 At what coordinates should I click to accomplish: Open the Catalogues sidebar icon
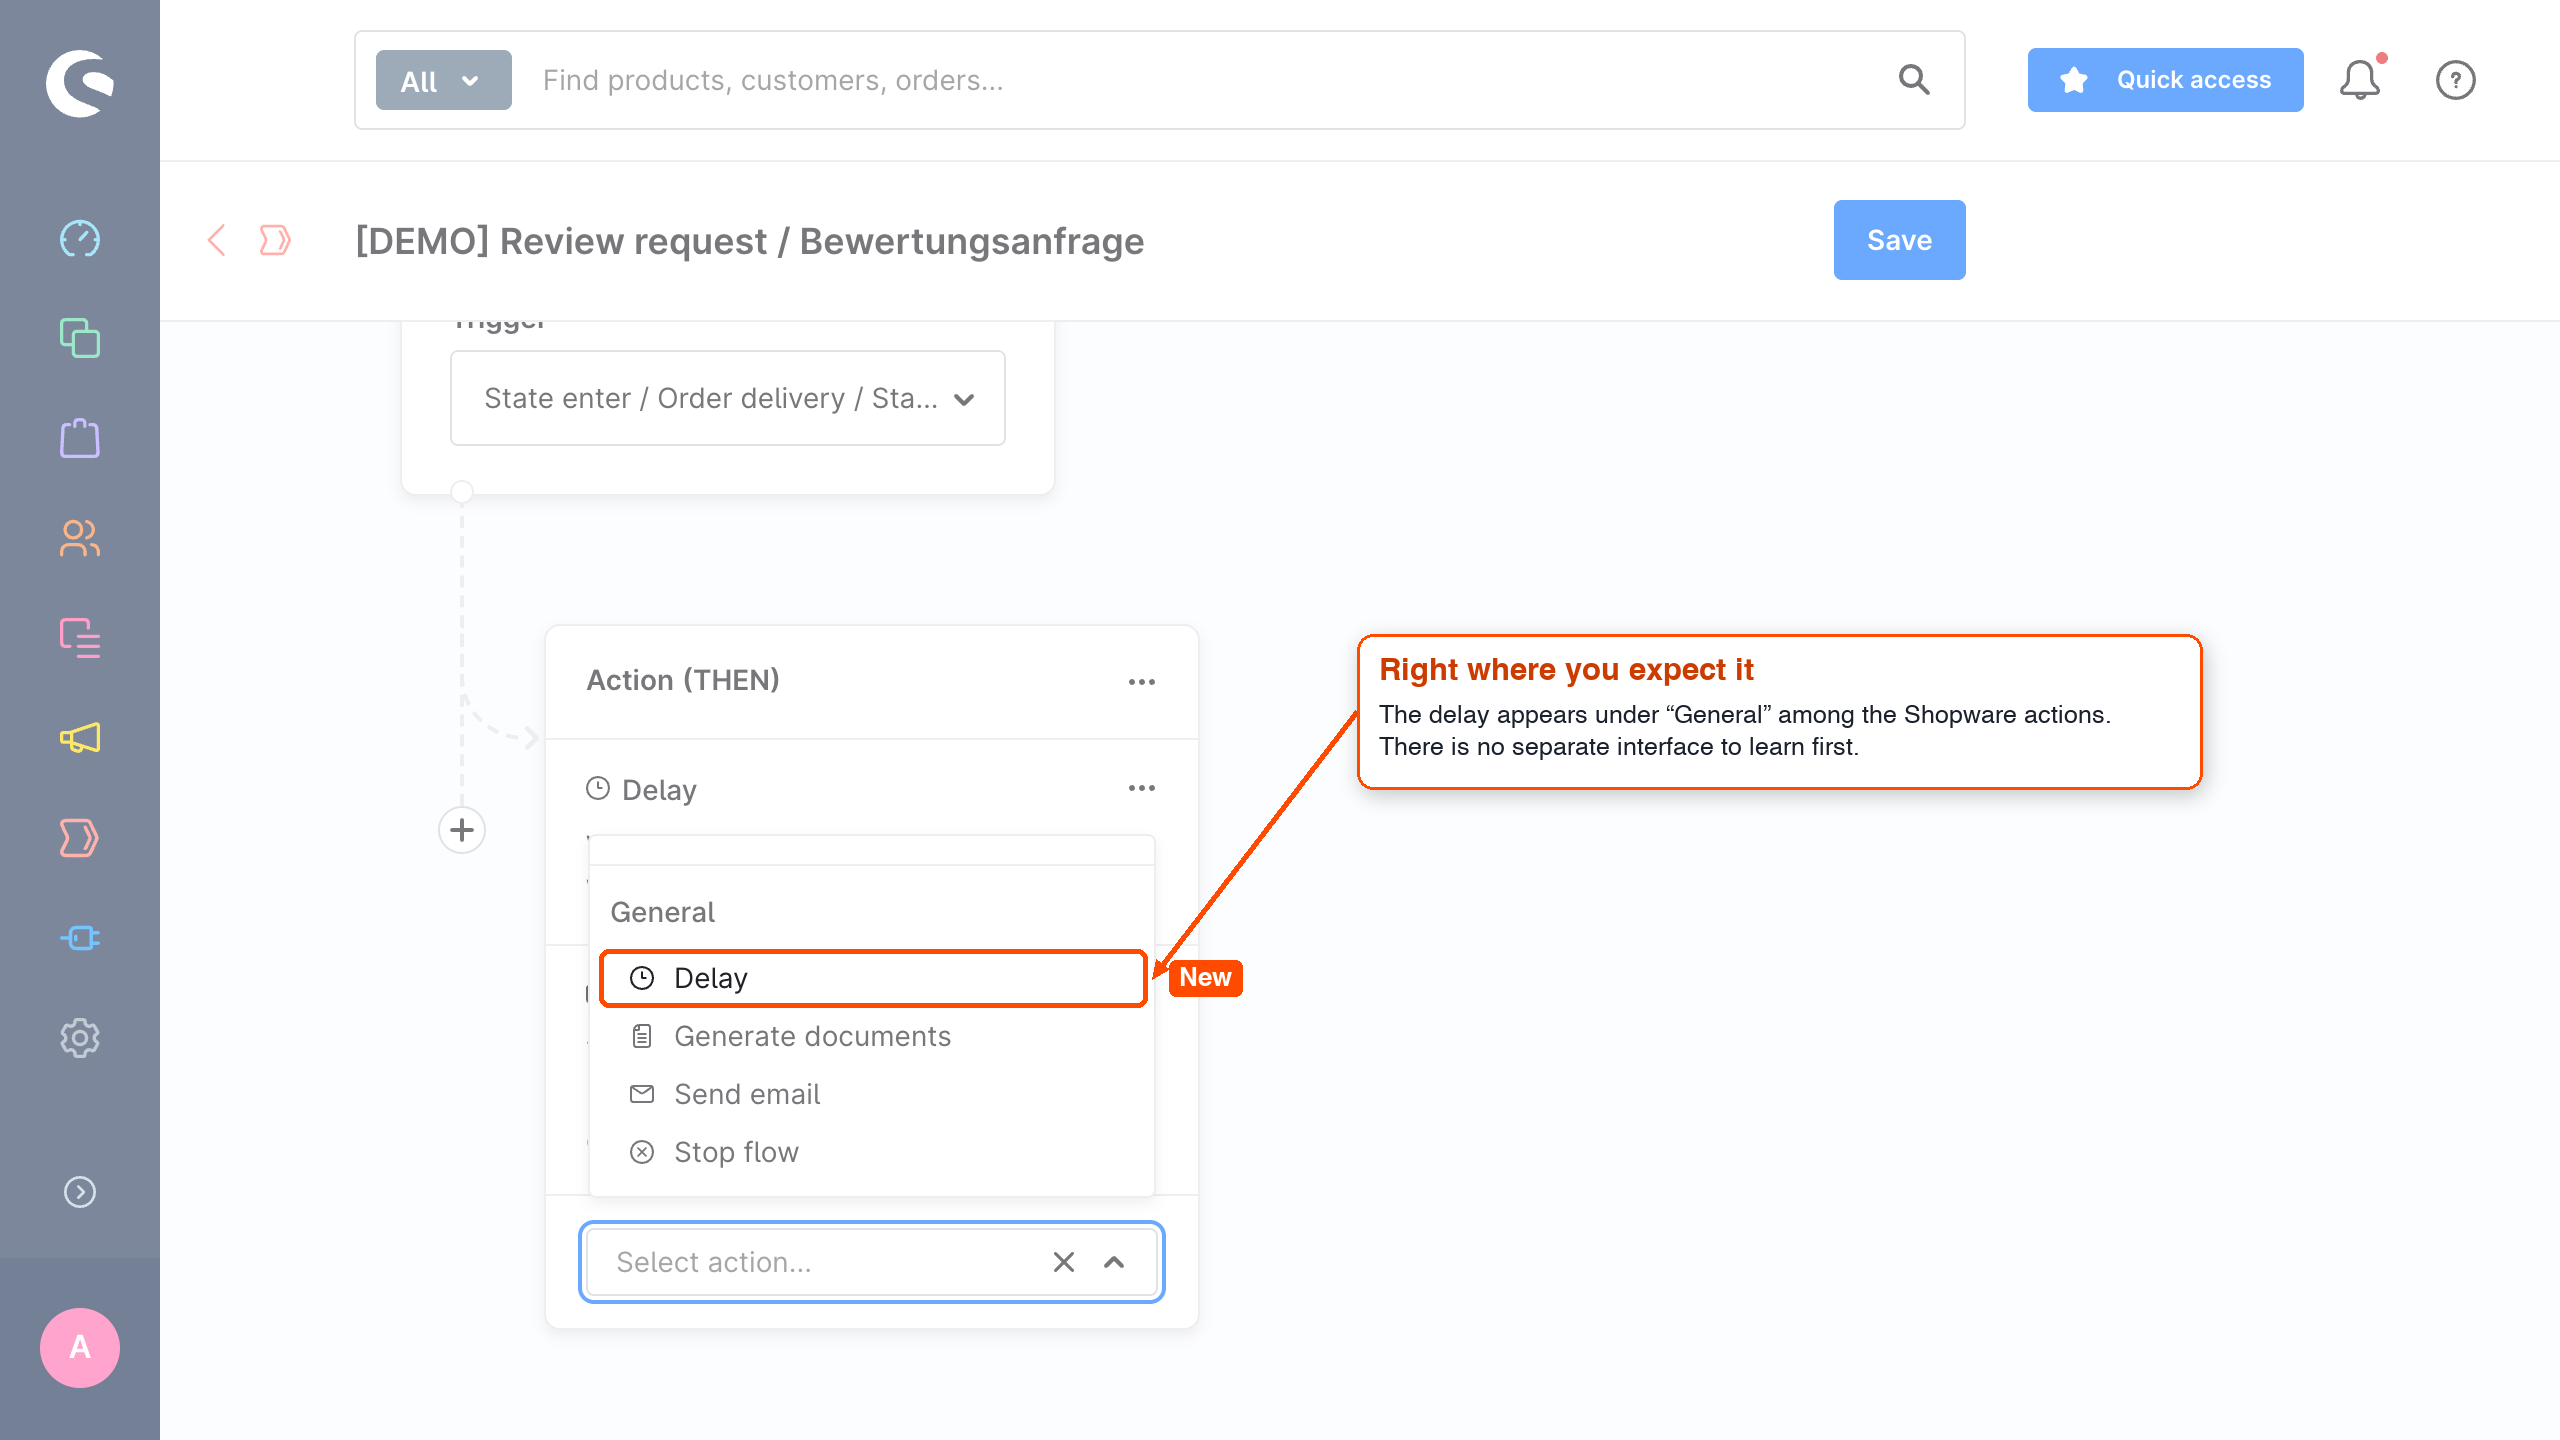click(x=80, y=338)
